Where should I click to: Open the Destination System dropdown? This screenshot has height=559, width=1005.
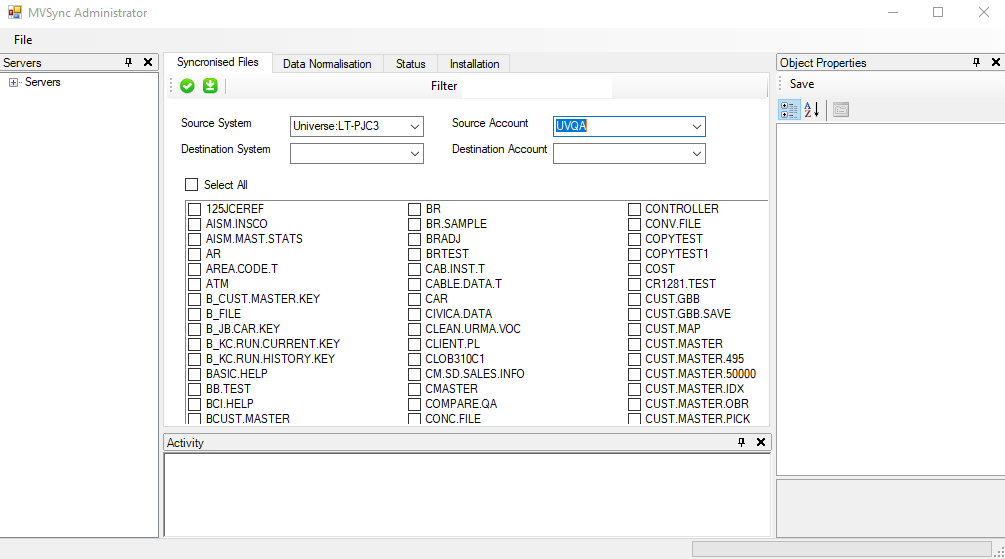point(415,153)
